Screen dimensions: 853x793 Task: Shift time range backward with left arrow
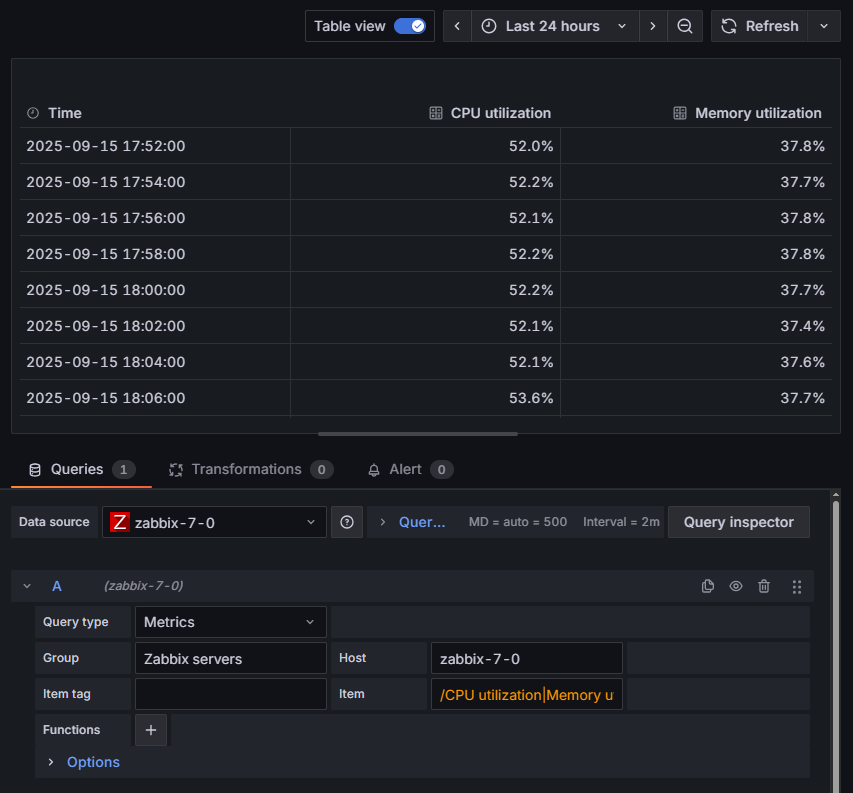coord(457,26)
